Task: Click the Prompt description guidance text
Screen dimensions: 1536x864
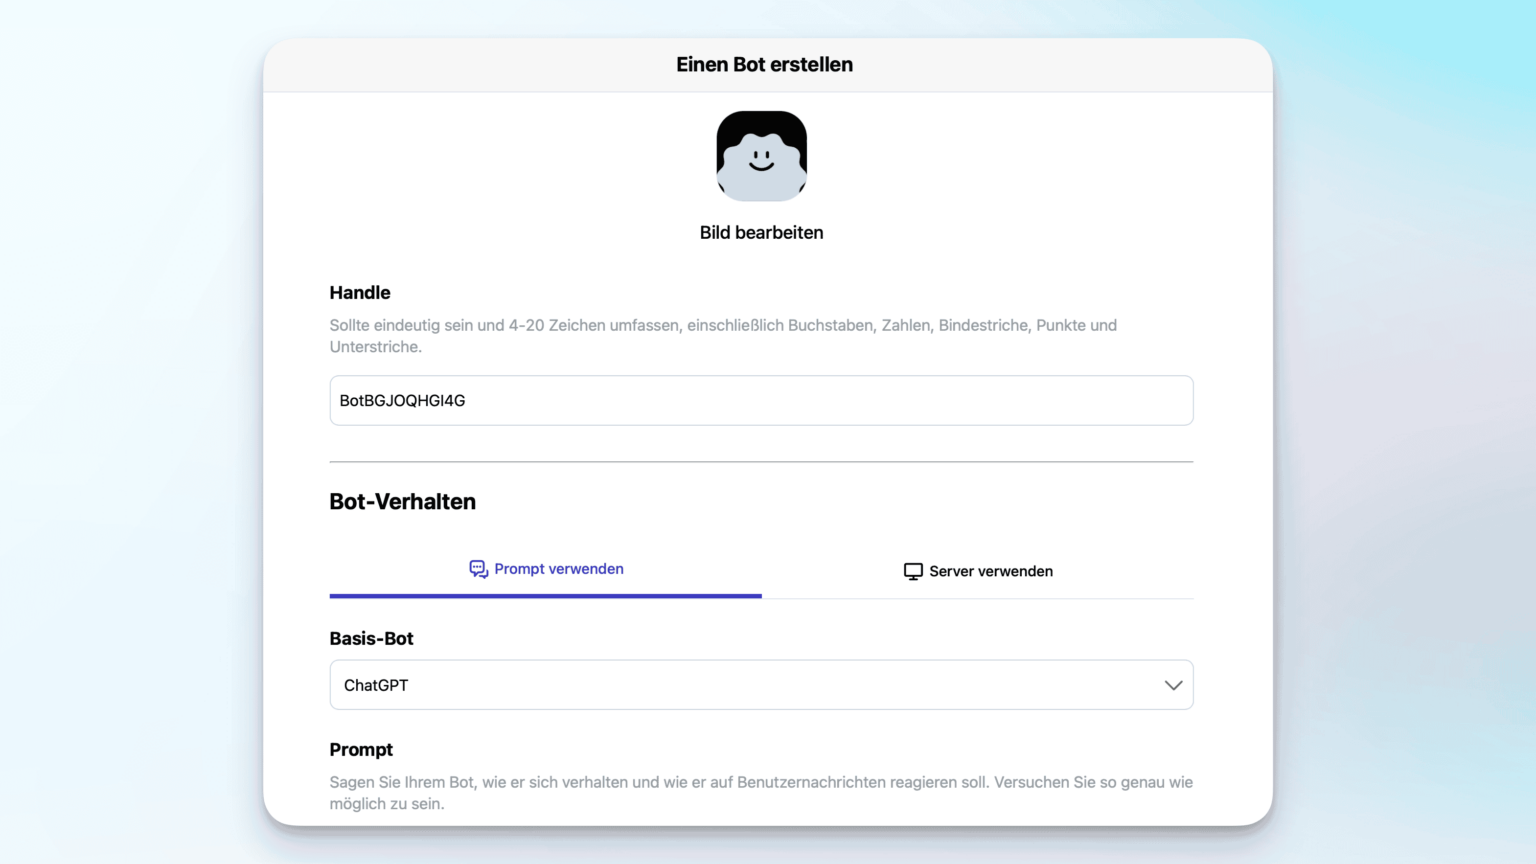Action: (x=761, y=792)
